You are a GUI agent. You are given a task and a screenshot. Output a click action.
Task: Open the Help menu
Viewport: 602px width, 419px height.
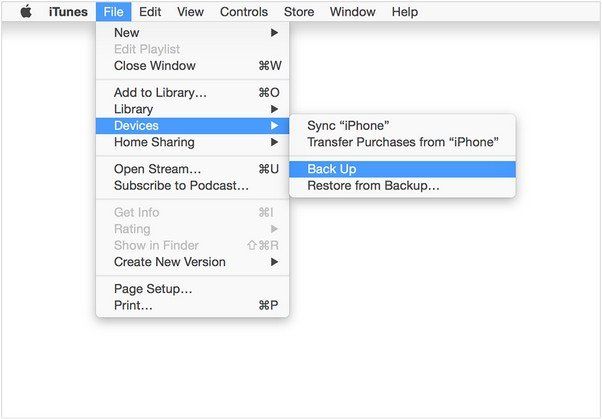[x=405, y=12]
